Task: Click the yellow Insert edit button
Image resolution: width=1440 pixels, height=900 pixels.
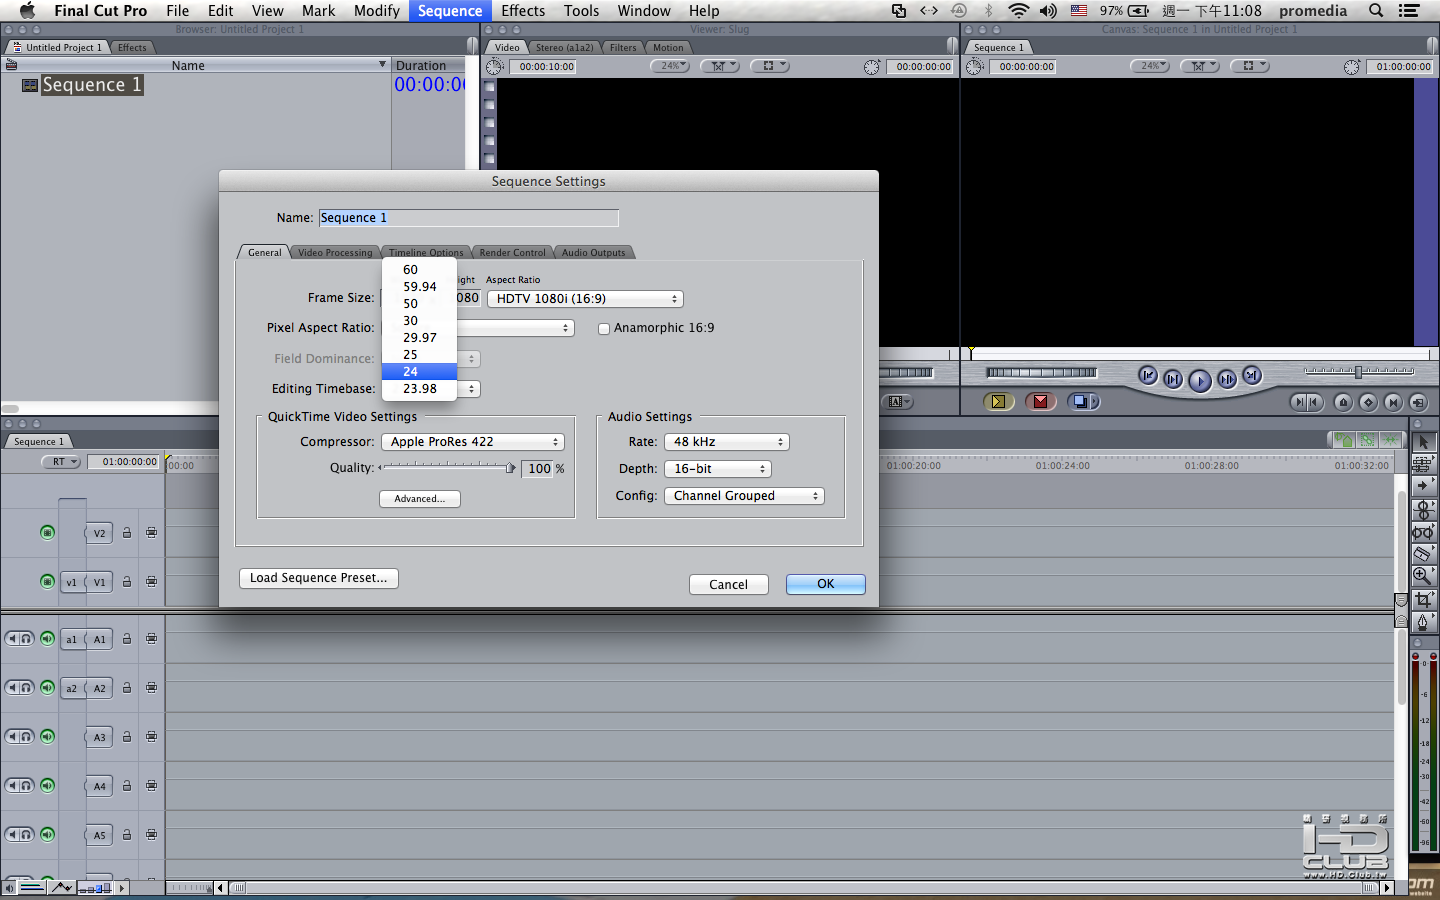Action: 998,402
